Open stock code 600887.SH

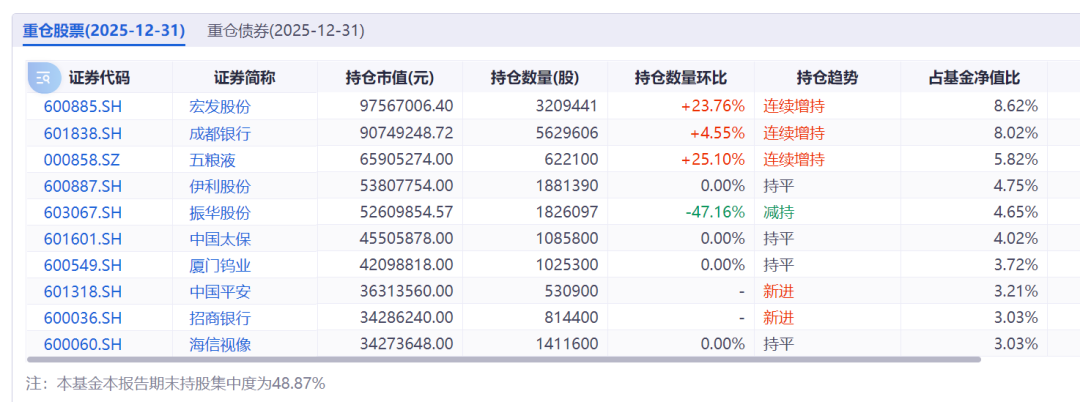82,186
